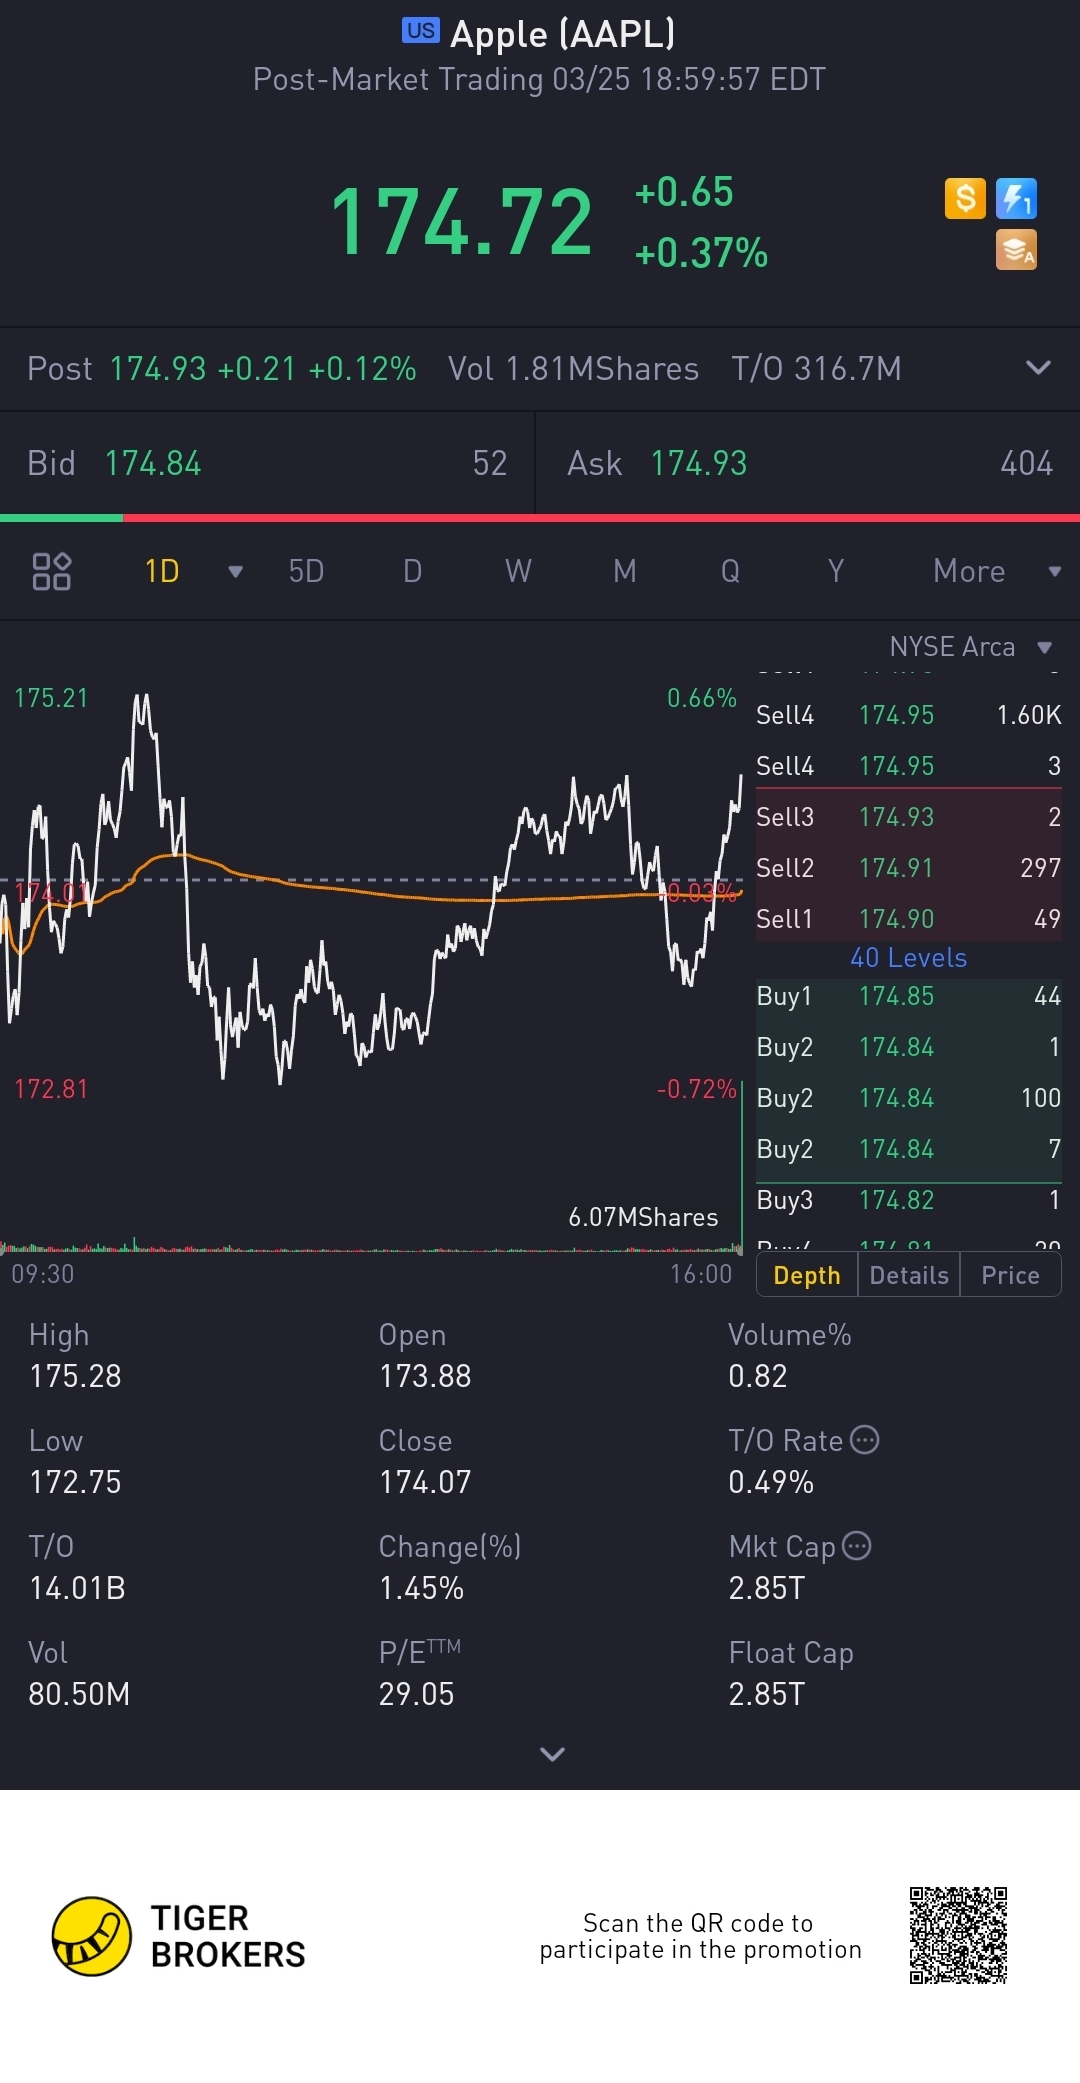Select the 1D chart period
1080x2083 pixels.
162,571
